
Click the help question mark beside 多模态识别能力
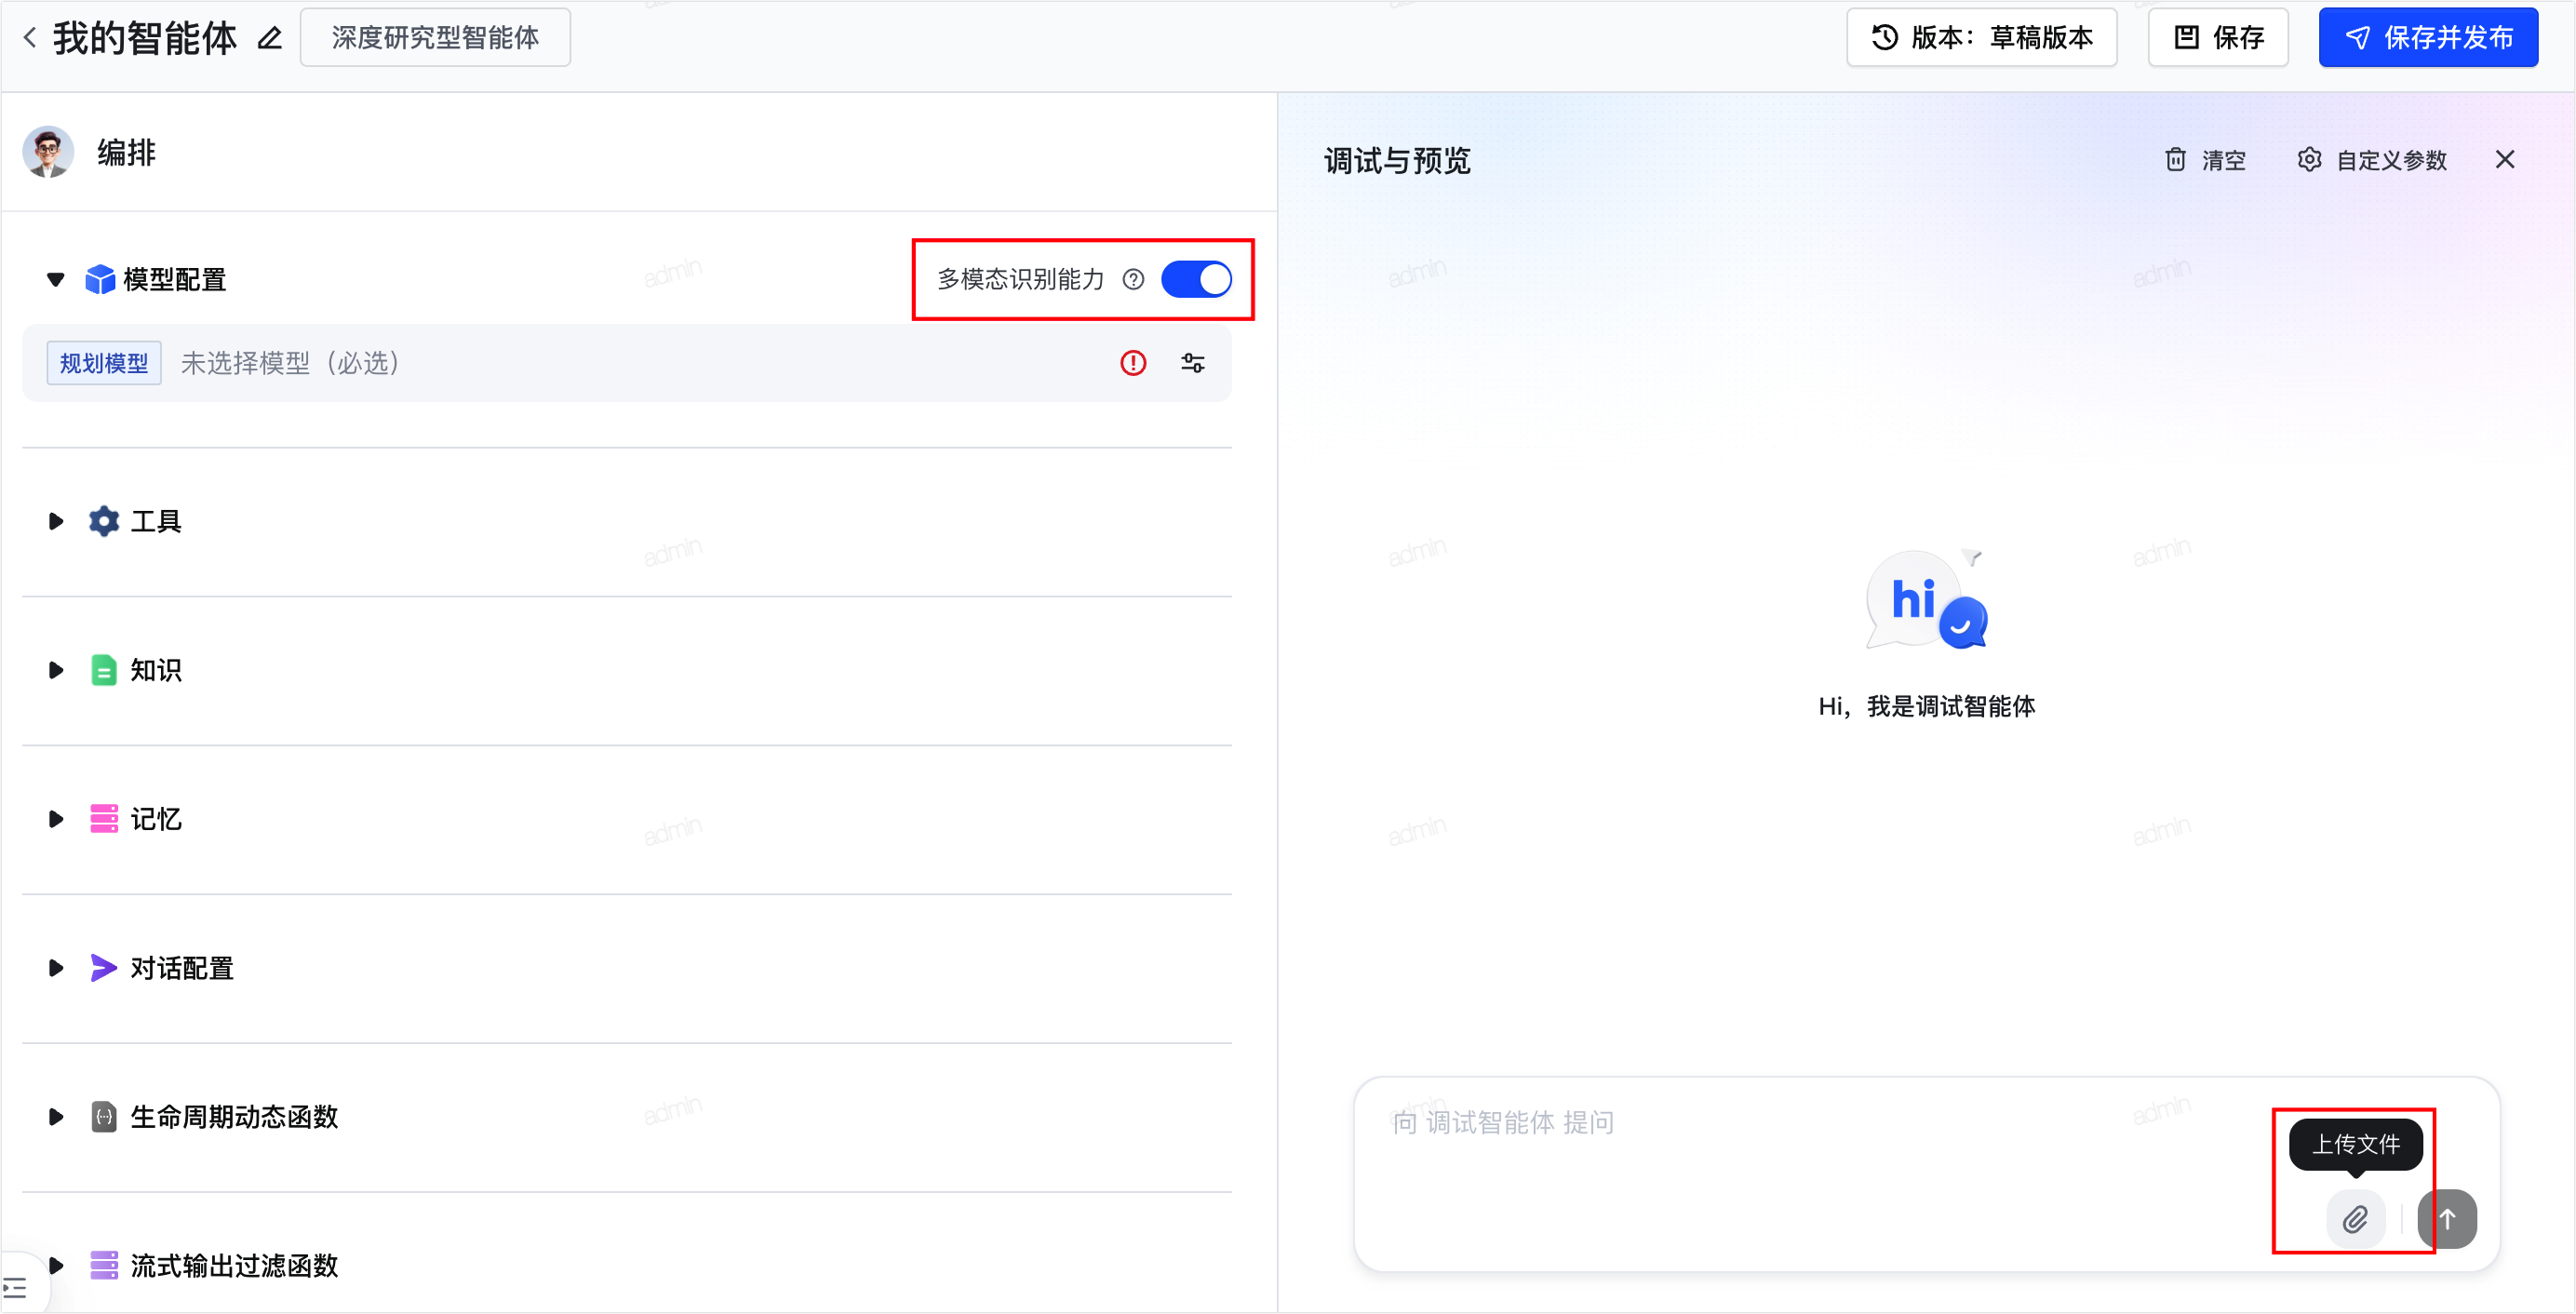click(x=1133, y=279)
